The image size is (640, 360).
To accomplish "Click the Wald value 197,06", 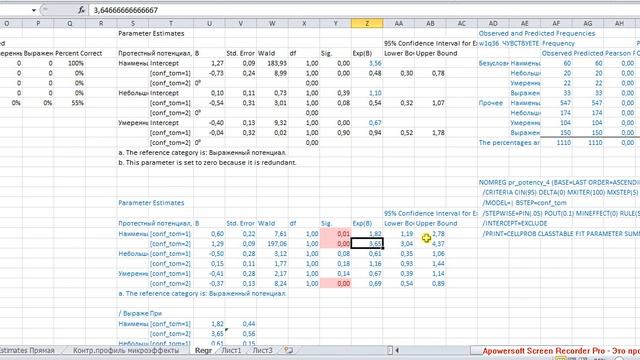I will pos(277,244).
